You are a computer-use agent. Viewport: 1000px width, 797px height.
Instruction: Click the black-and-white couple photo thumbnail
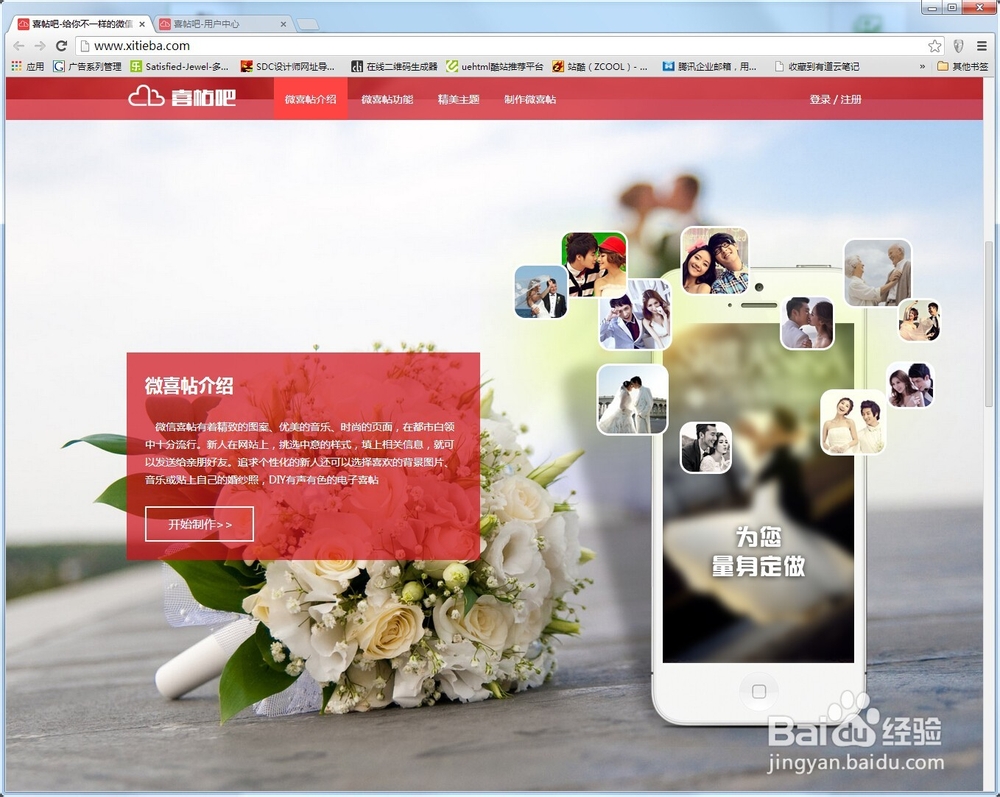point(706,448)
